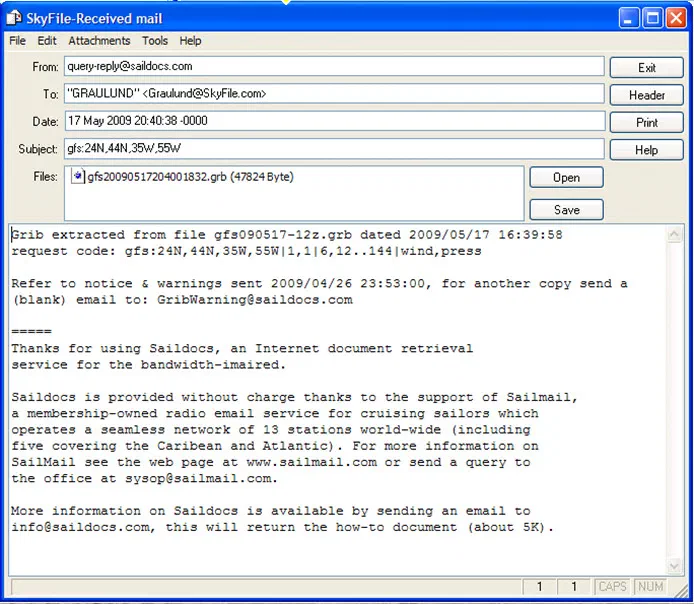Click the '=====' separator text line
The image size is (694, 604).
[31, 331]
